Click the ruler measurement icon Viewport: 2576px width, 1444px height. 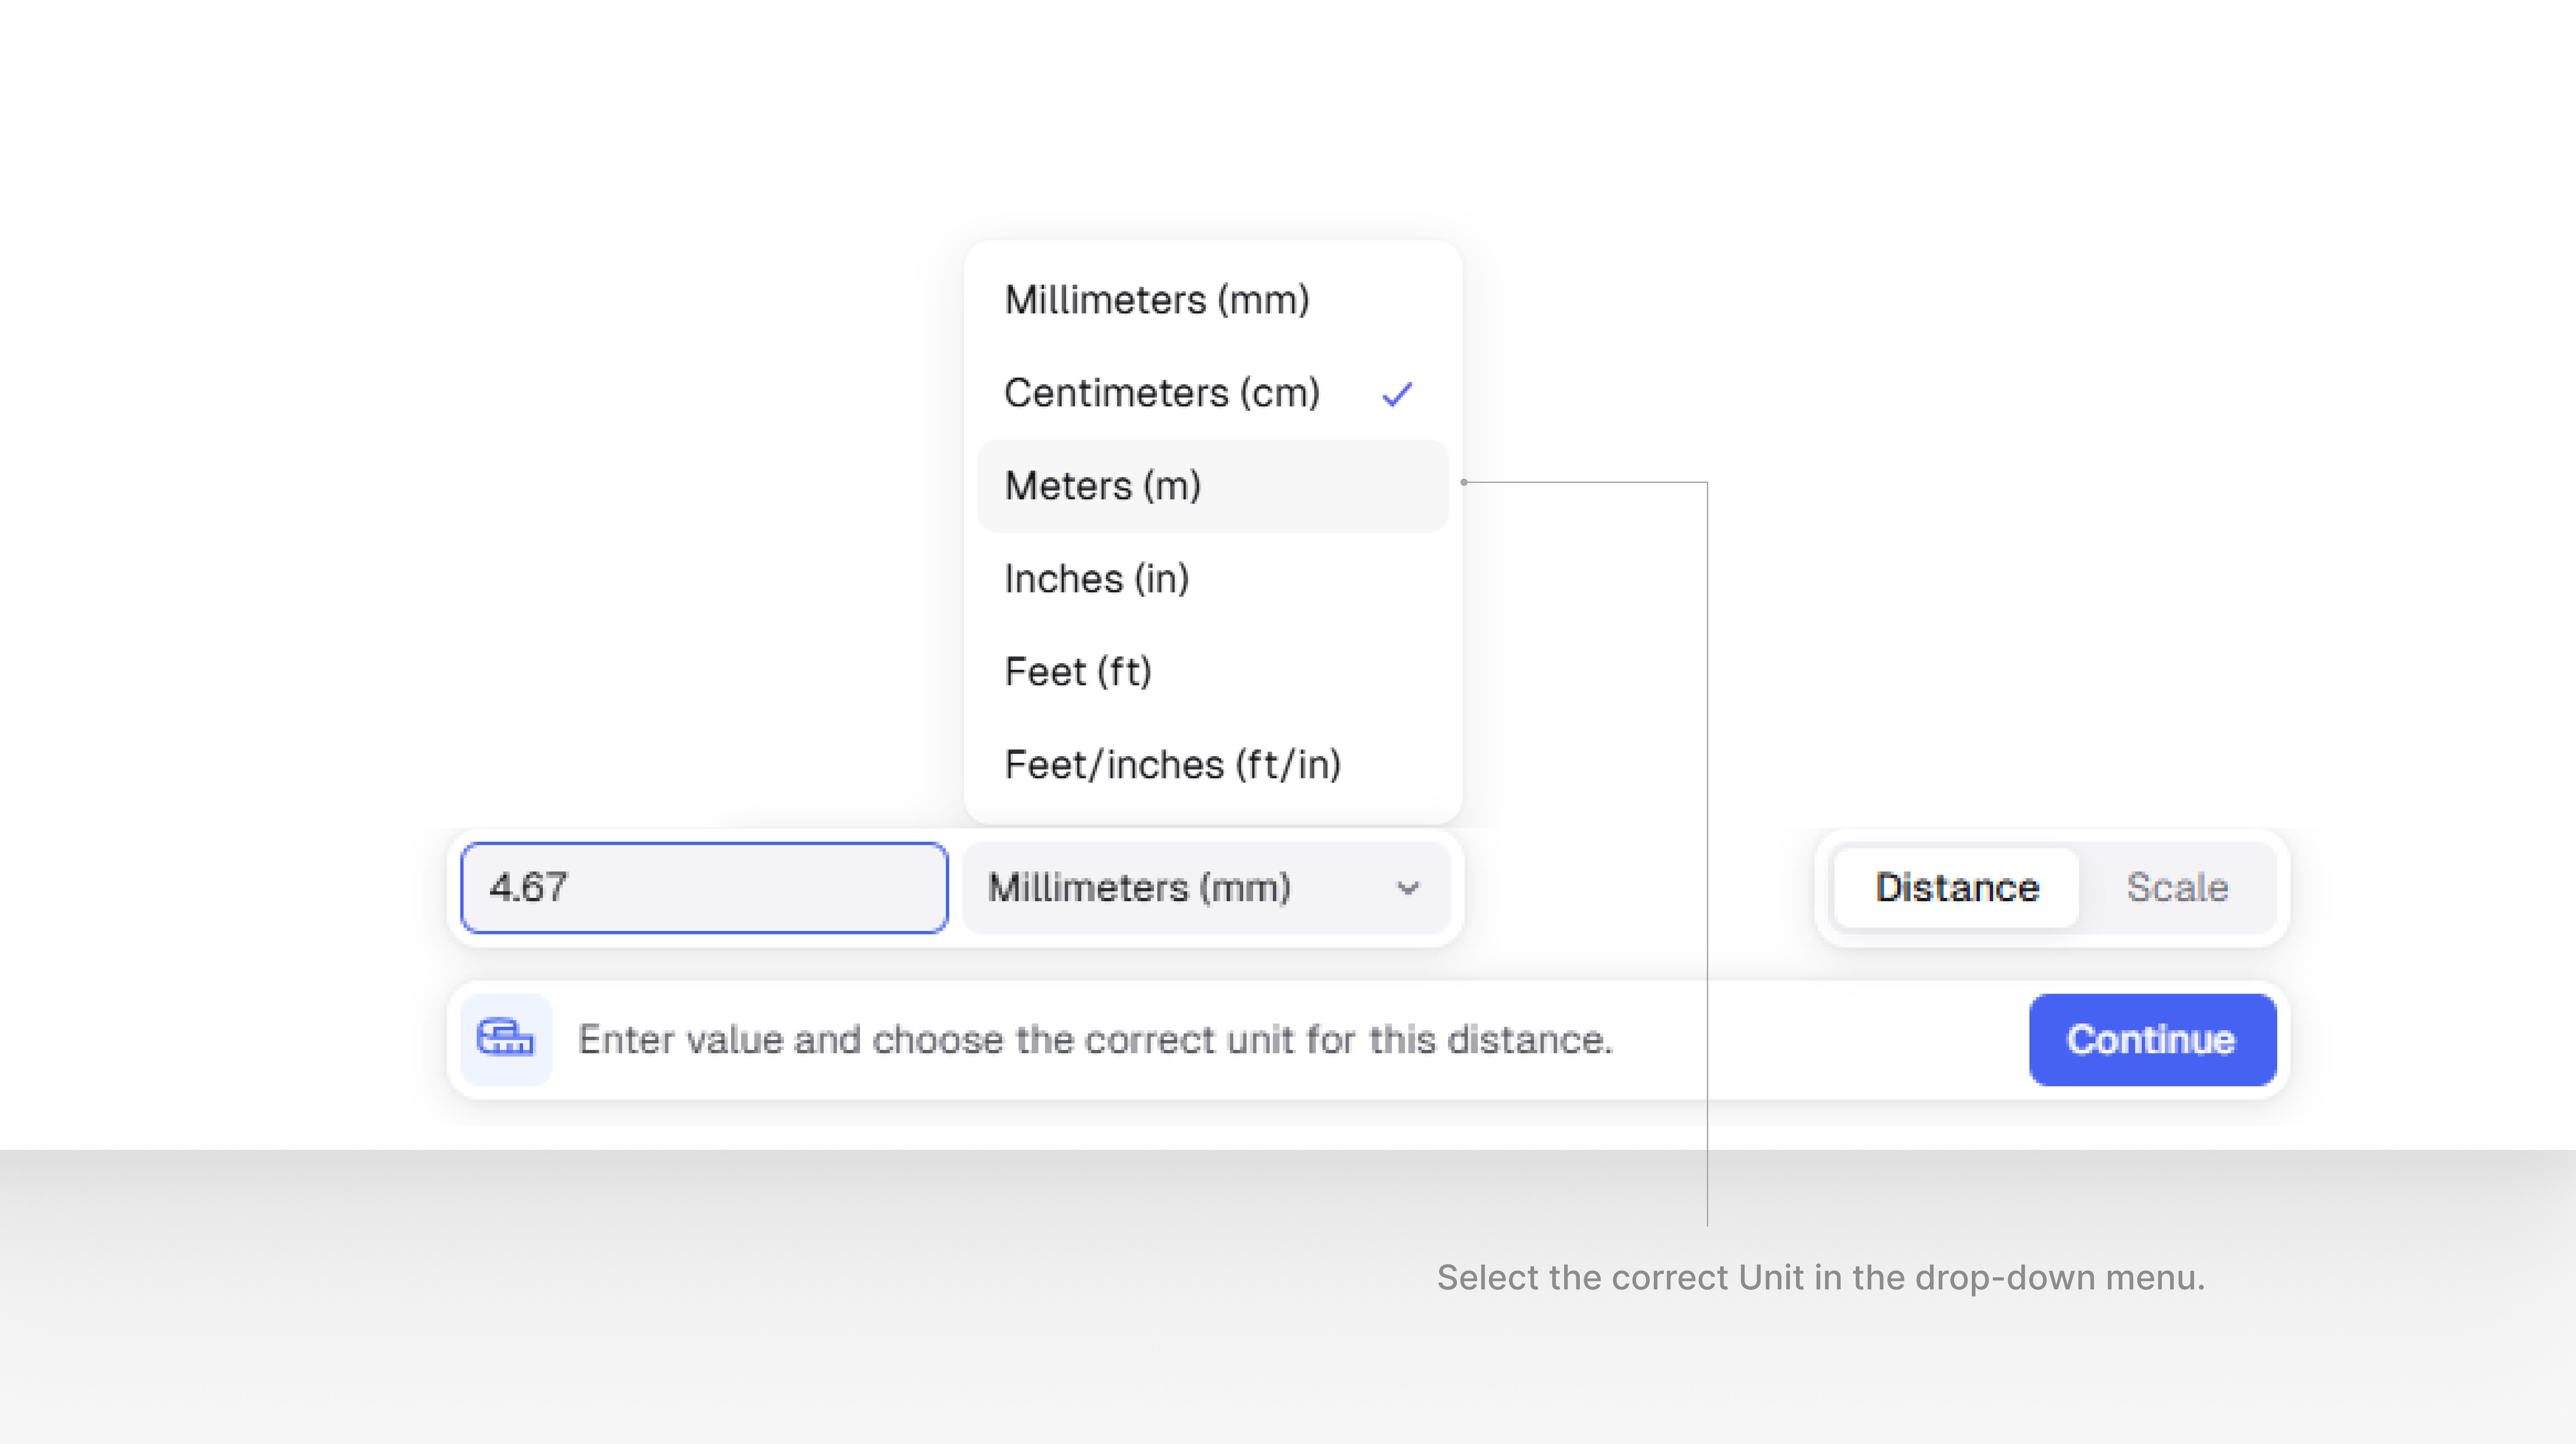506,1039
